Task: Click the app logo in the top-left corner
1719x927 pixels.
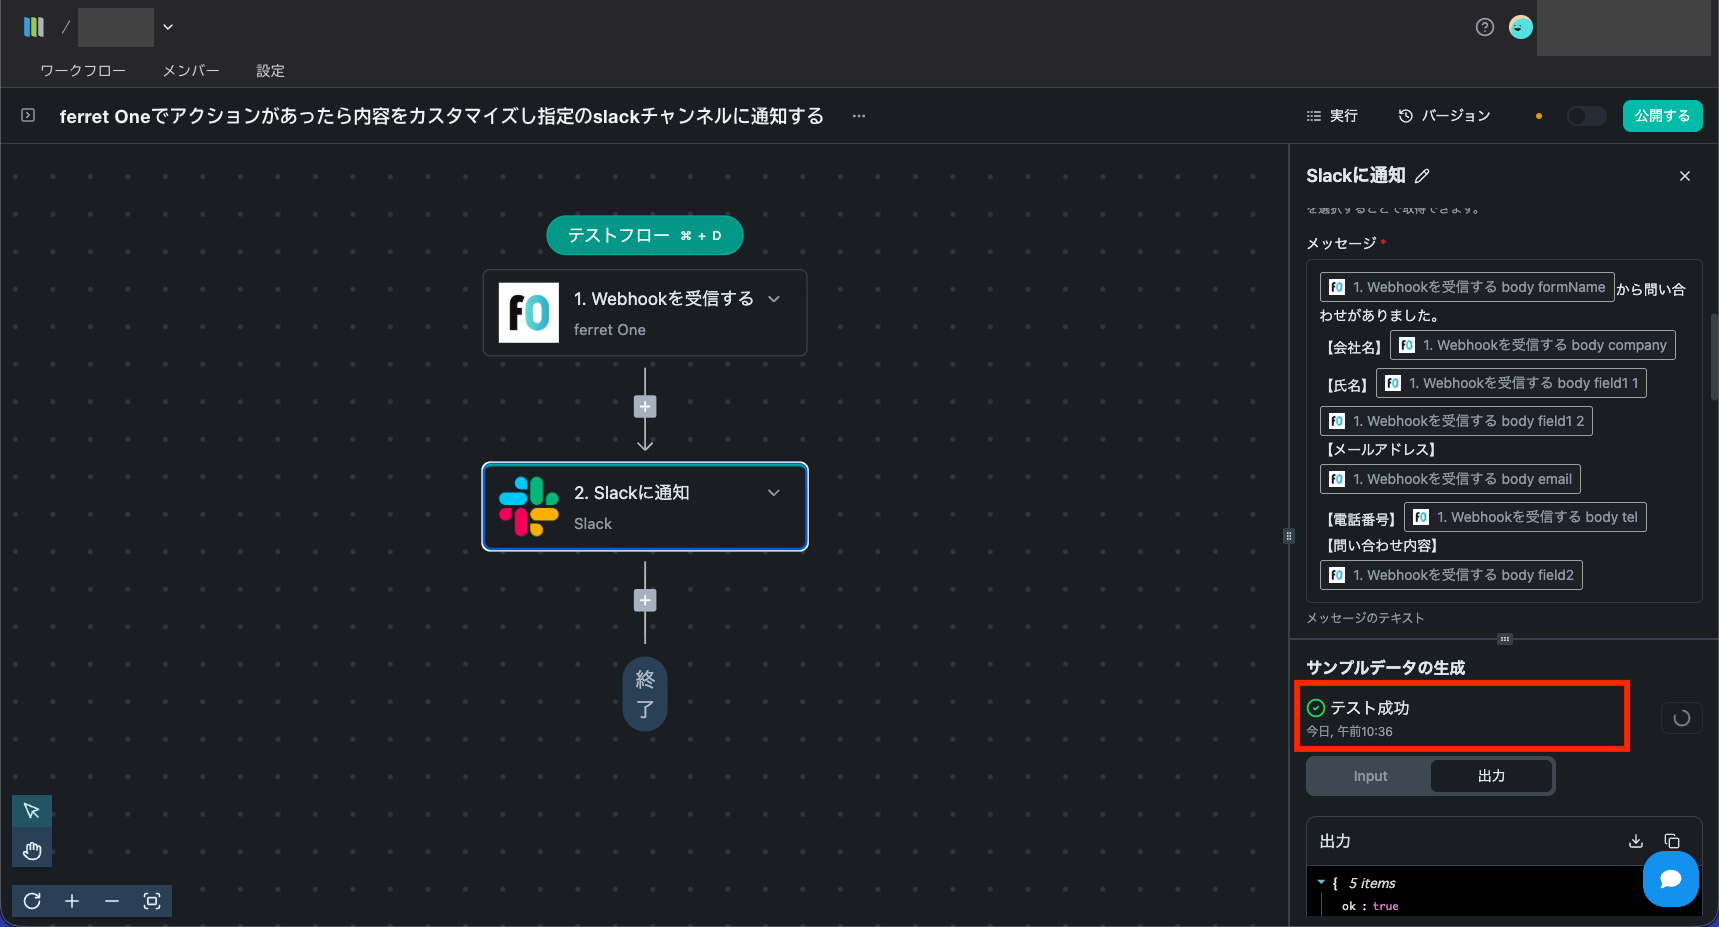Action: 34,27
